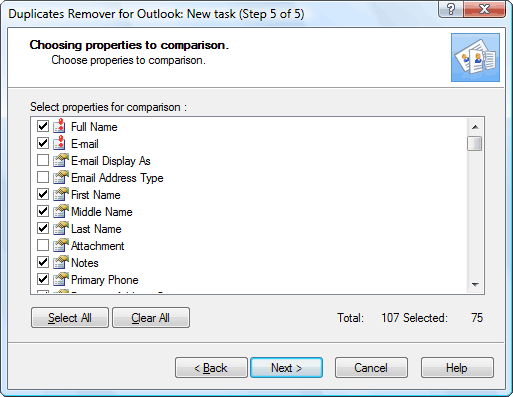Click the properties list scrollbar thumb
The width and height of the screenshot is (513, 397).
(475, 144)
